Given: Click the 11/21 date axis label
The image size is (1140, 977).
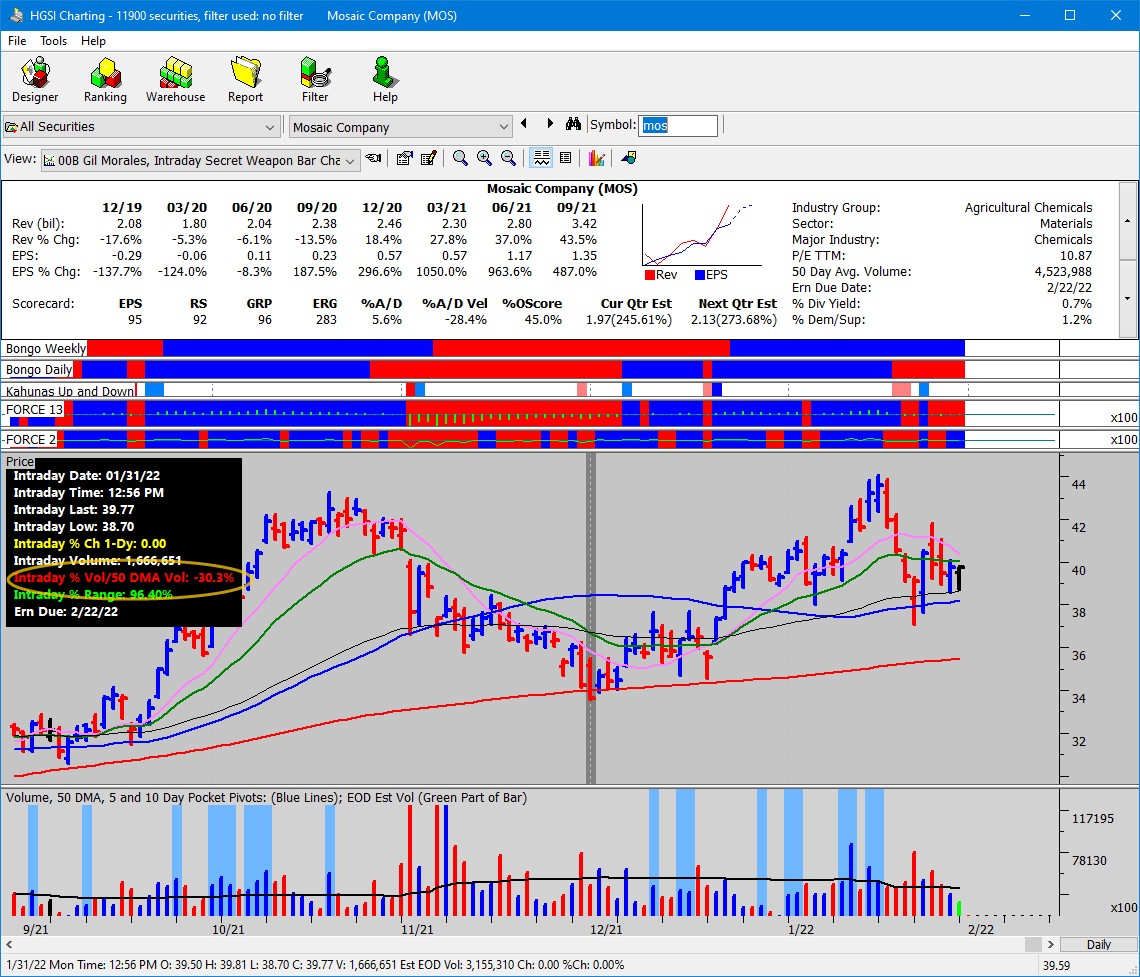Looking at the screenshot, I should 417,930.
